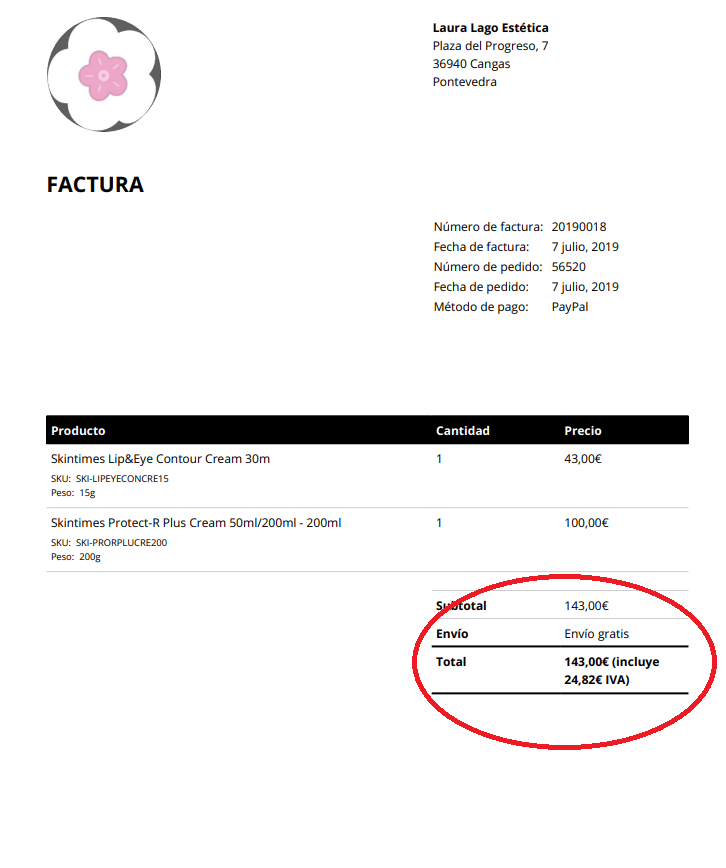Click the 43,00€ price
Screen dimensions: 726x868
pyautogui.click(x=583, y=459)
